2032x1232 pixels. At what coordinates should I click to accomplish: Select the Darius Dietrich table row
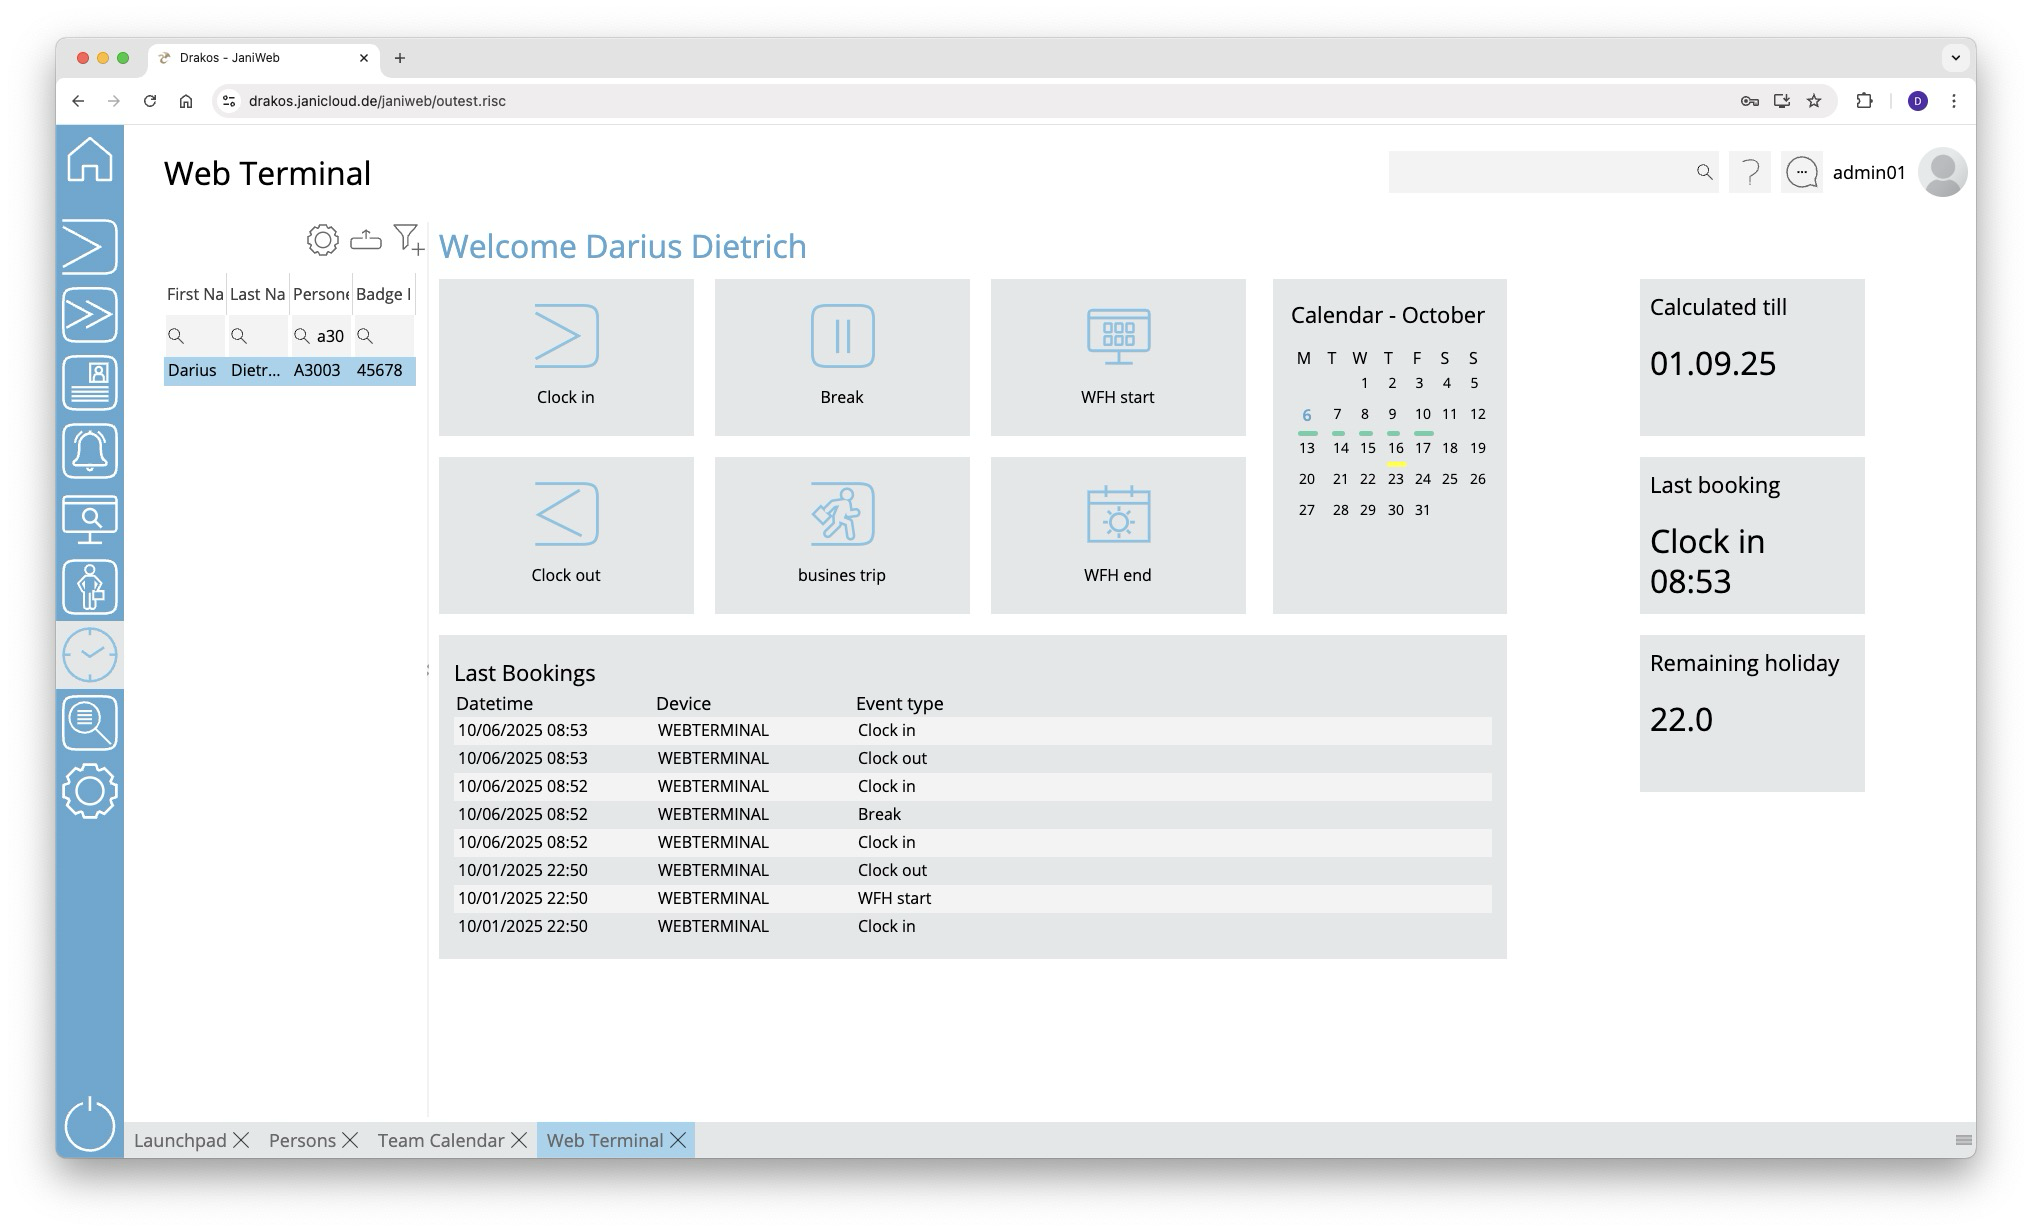pos(289,370)
